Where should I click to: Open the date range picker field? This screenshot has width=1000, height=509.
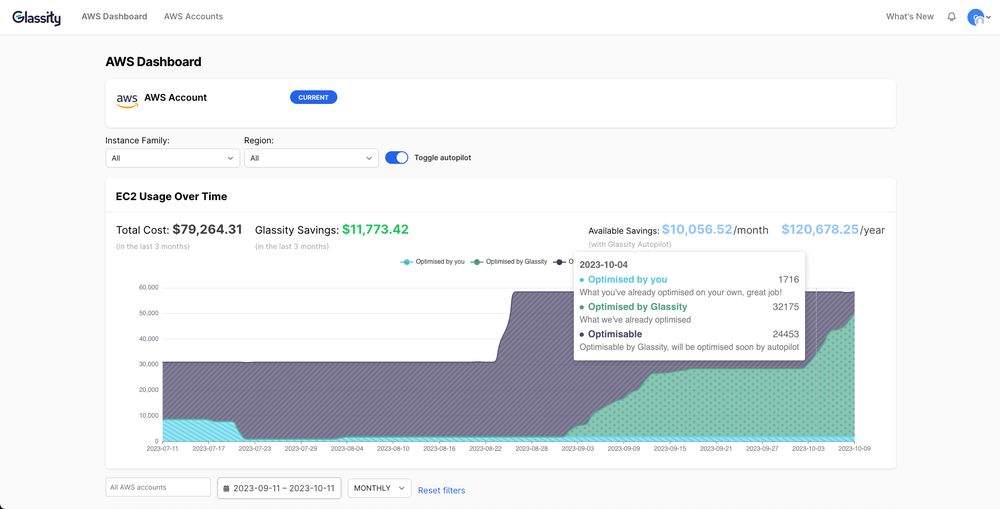279,488
